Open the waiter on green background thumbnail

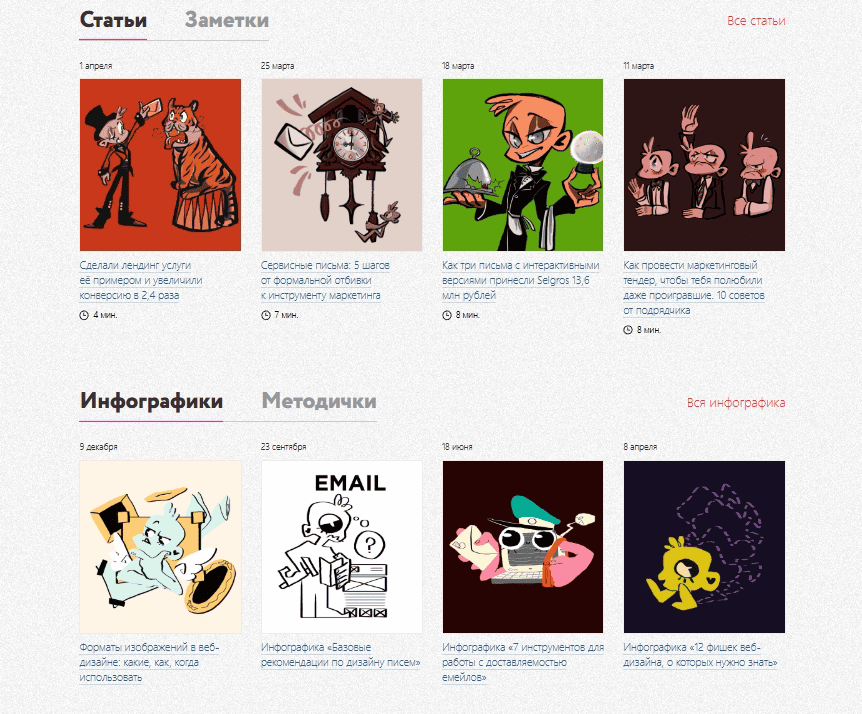click(x=523, y=165)
